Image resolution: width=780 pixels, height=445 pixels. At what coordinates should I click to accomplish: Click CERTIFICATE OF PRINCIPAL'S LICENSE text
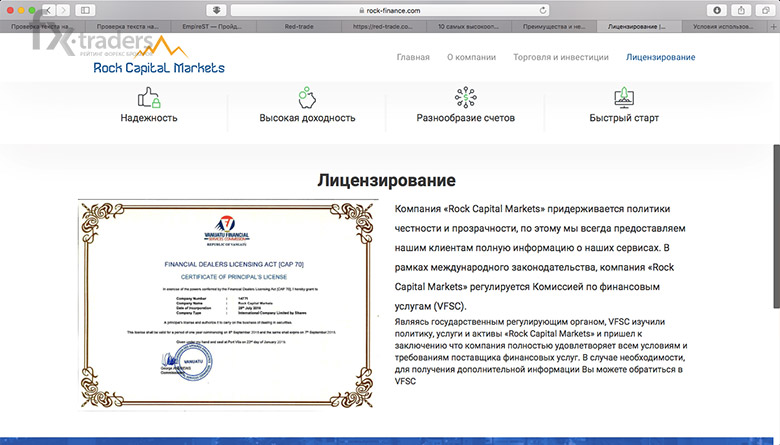click(x=234, y=277)
